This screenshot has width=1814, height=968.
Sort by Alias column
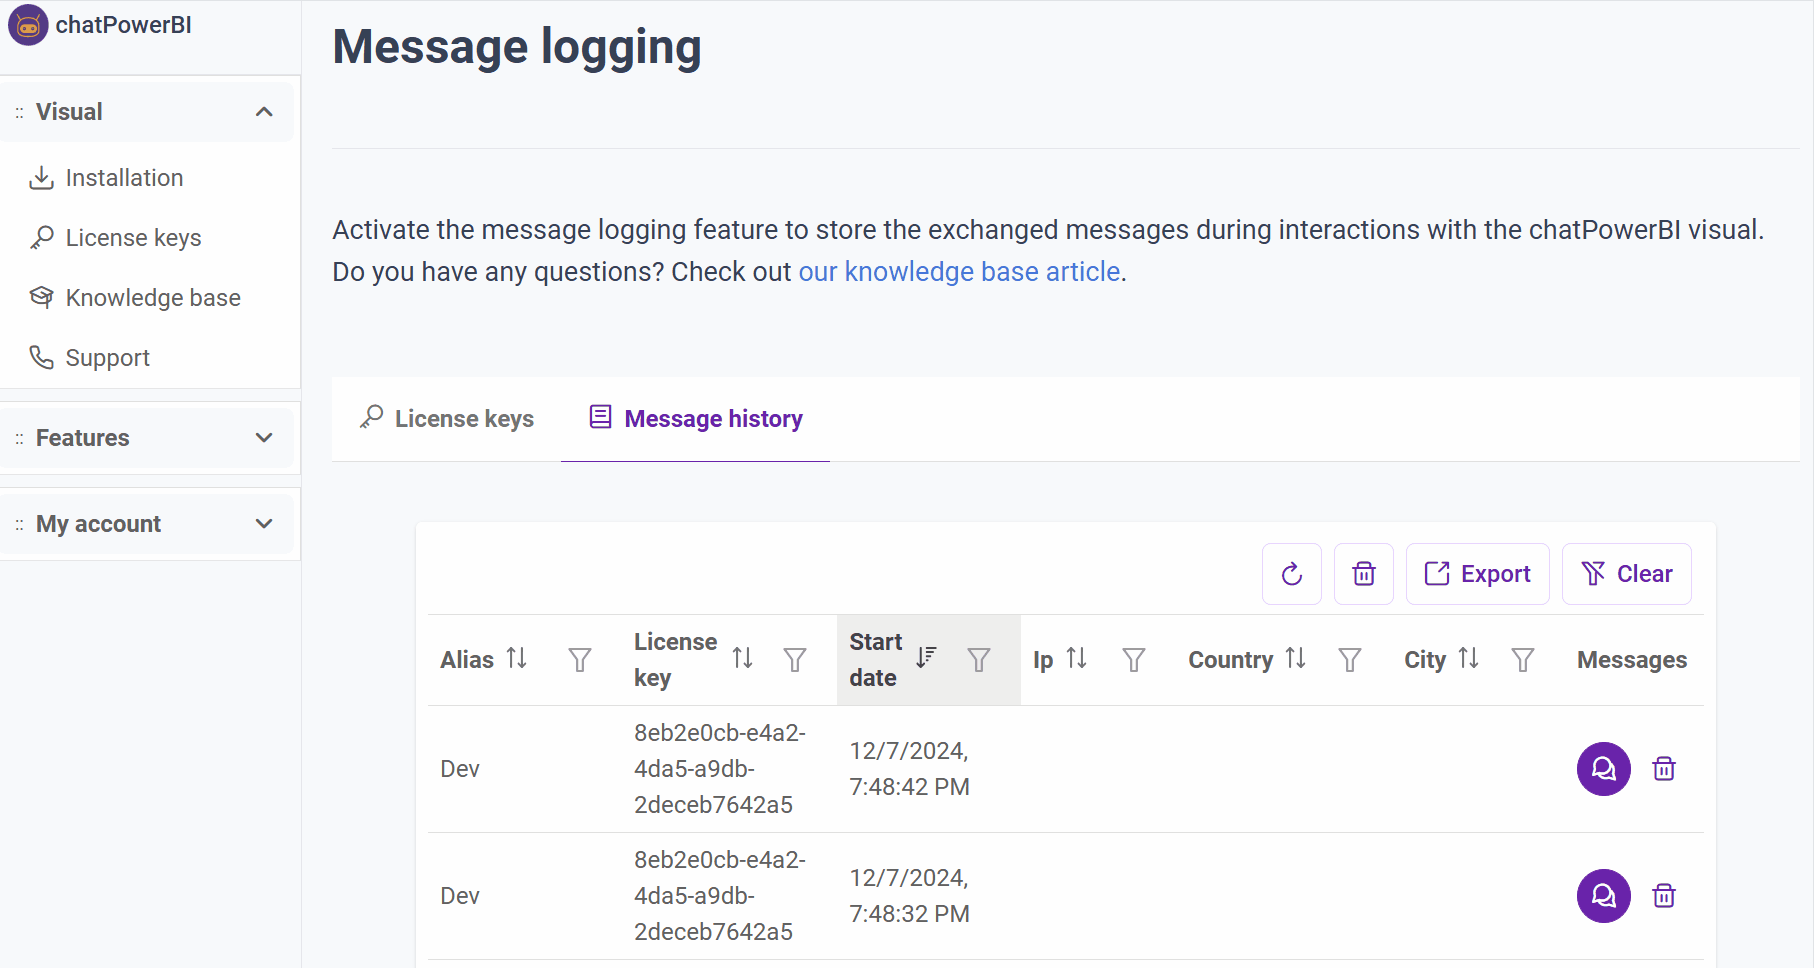pyautogui.click(x=516, y=658)
